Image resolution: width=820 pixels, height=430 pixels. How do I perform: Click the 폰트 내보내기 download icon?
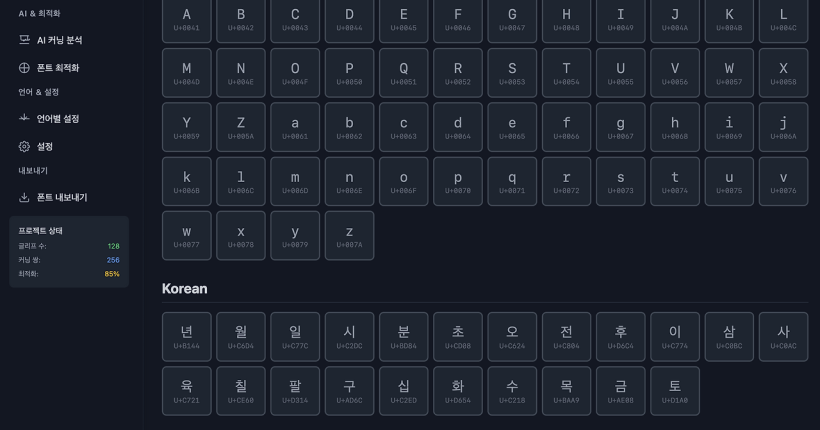[x=25, y=197]
